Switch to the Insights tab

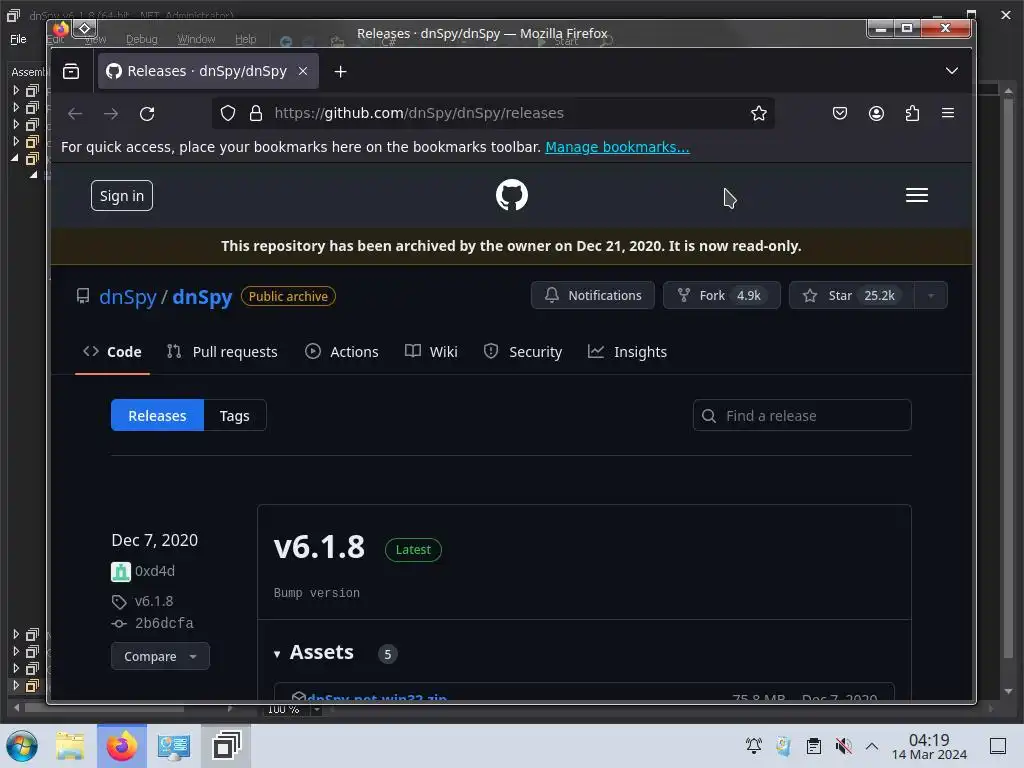(628, 352)
